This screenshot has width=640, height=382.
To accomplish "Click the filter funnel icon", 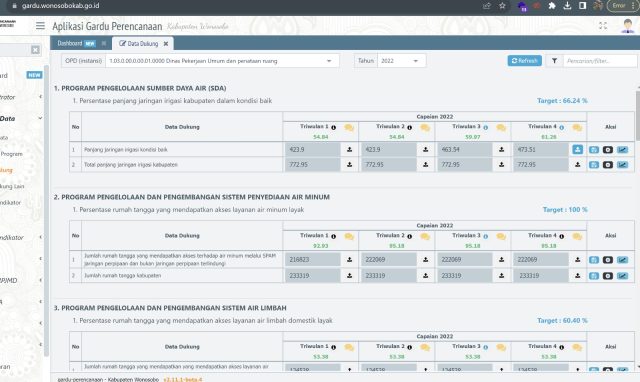I will pyautogui.click(x=554, y=61).
